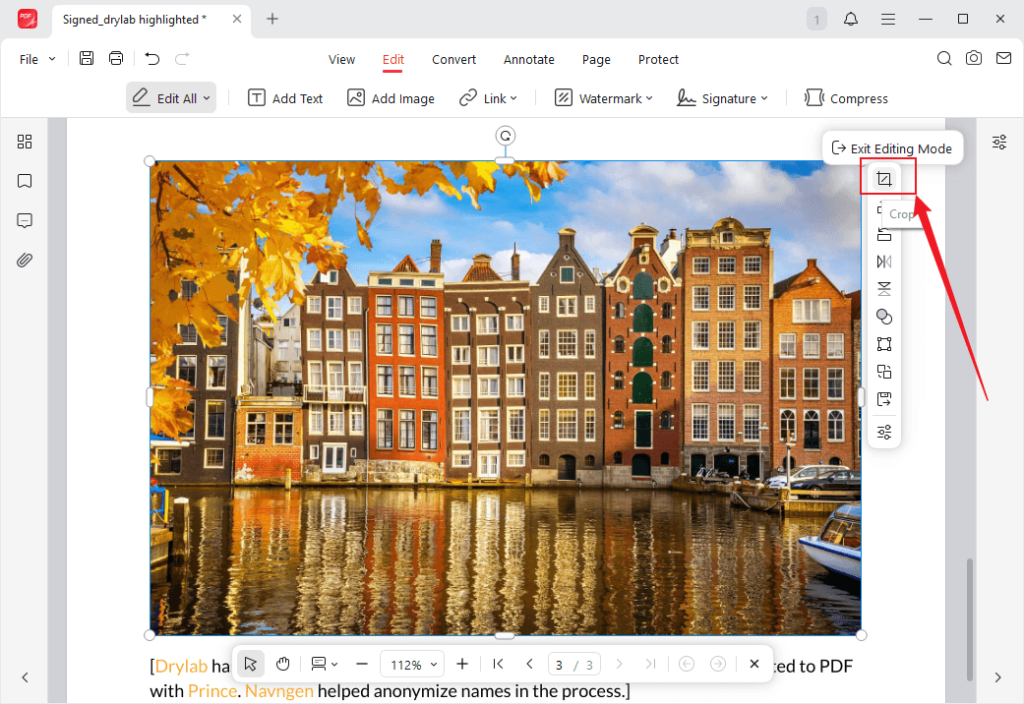Screen dimensions: 1024x704
Task: Expand the Signature dropdown
Action: (722, 98)
